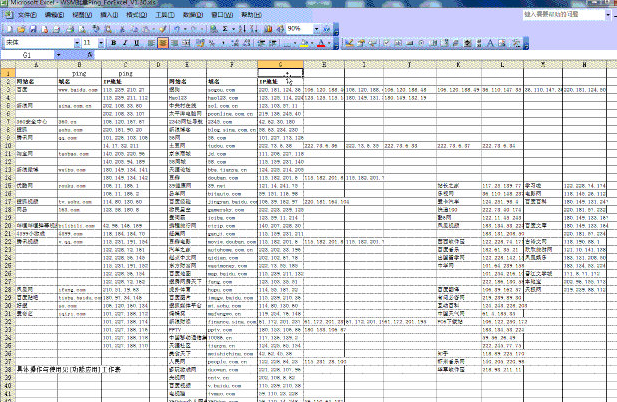The image size is (617, 402).
Task: Open the Fill Color dropdown arrow
Action: click(312, 42)
